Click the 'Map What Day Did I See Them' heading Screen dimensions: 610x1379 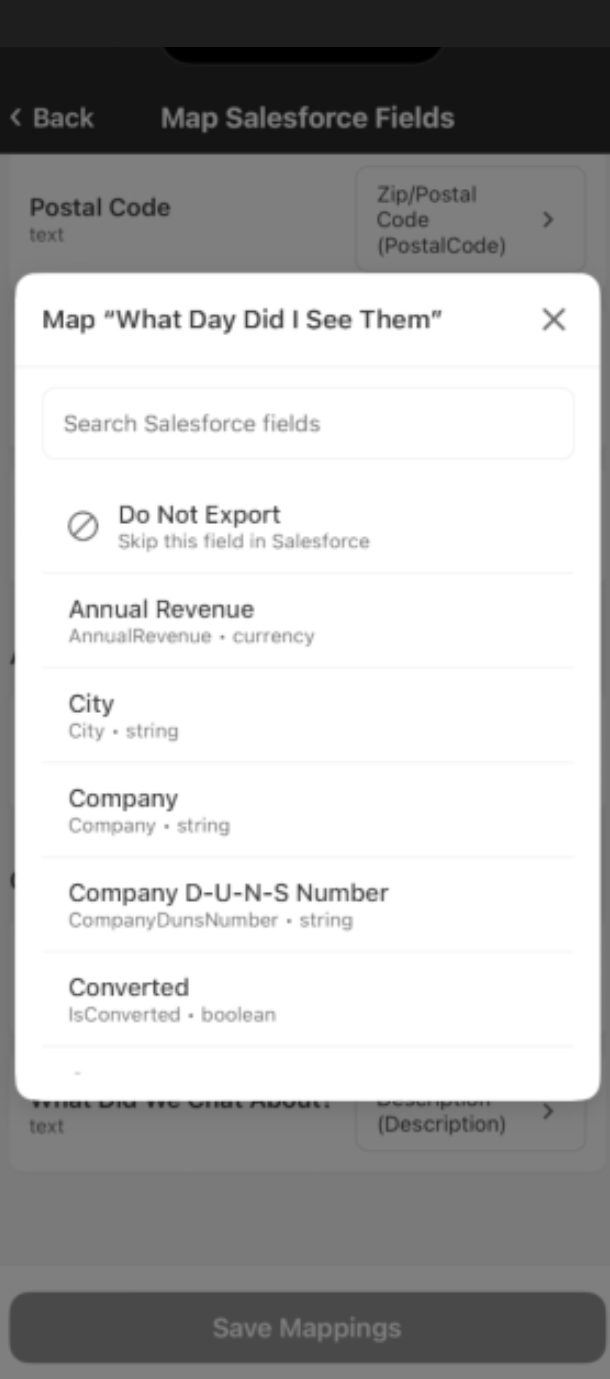point(242,320)
